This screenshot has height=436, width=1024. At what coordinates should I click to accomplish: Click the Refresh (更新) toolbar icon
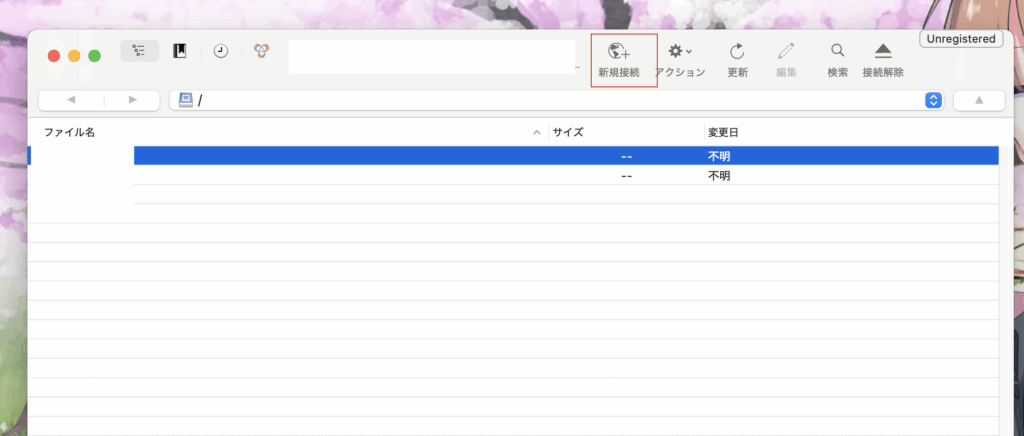tap(737, 52)
